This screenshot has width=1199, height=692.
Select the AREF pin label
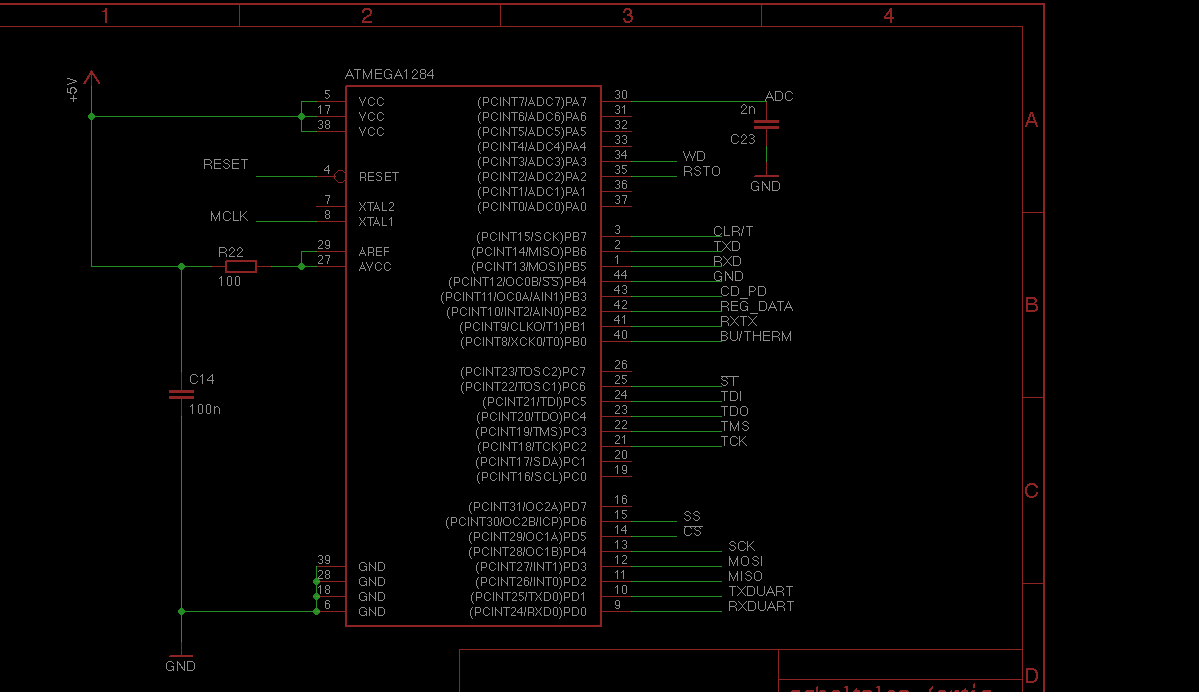[x=374, y=252]
